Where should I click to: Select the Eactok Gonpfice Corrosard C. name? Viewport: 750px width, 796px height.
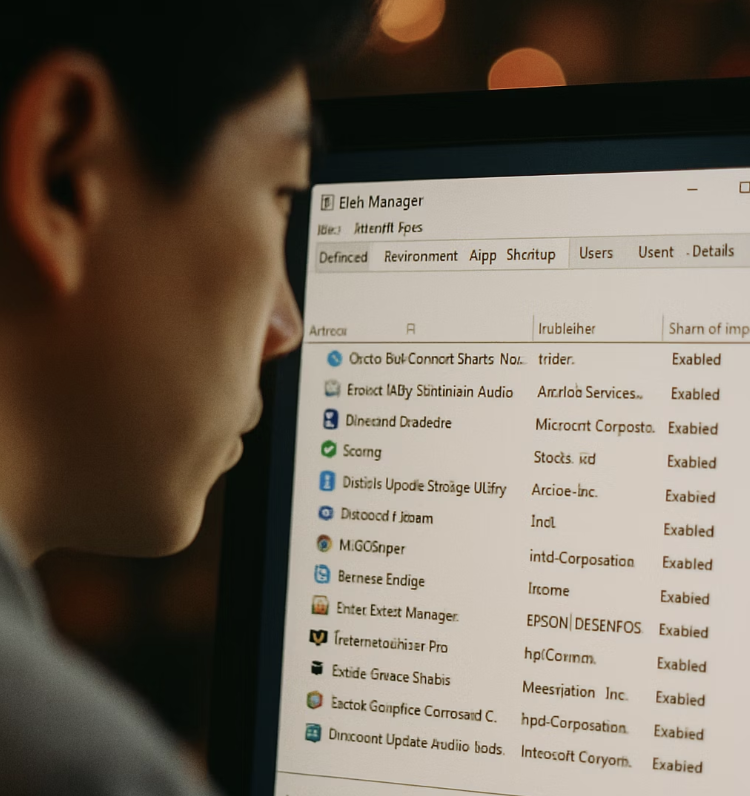coord(413,710)
